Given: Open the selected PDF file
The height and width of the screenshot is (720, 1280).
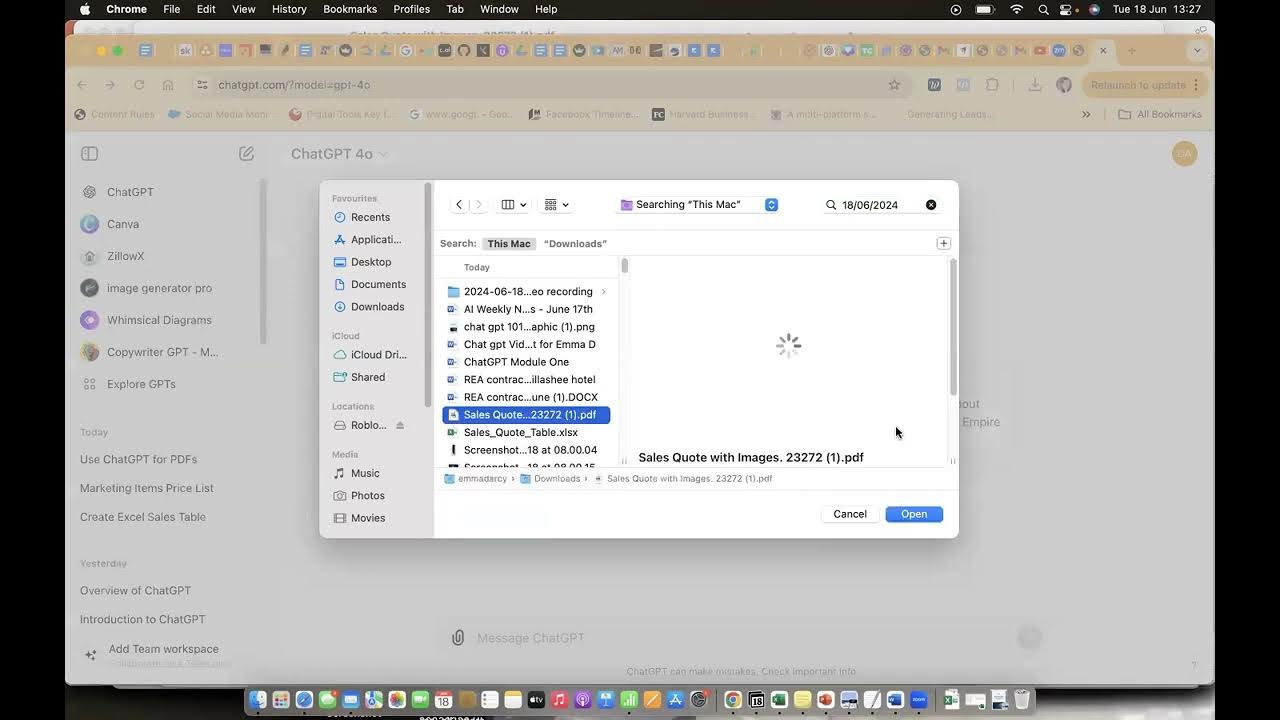Looking at the screenshot, I should tap(914, 514).
